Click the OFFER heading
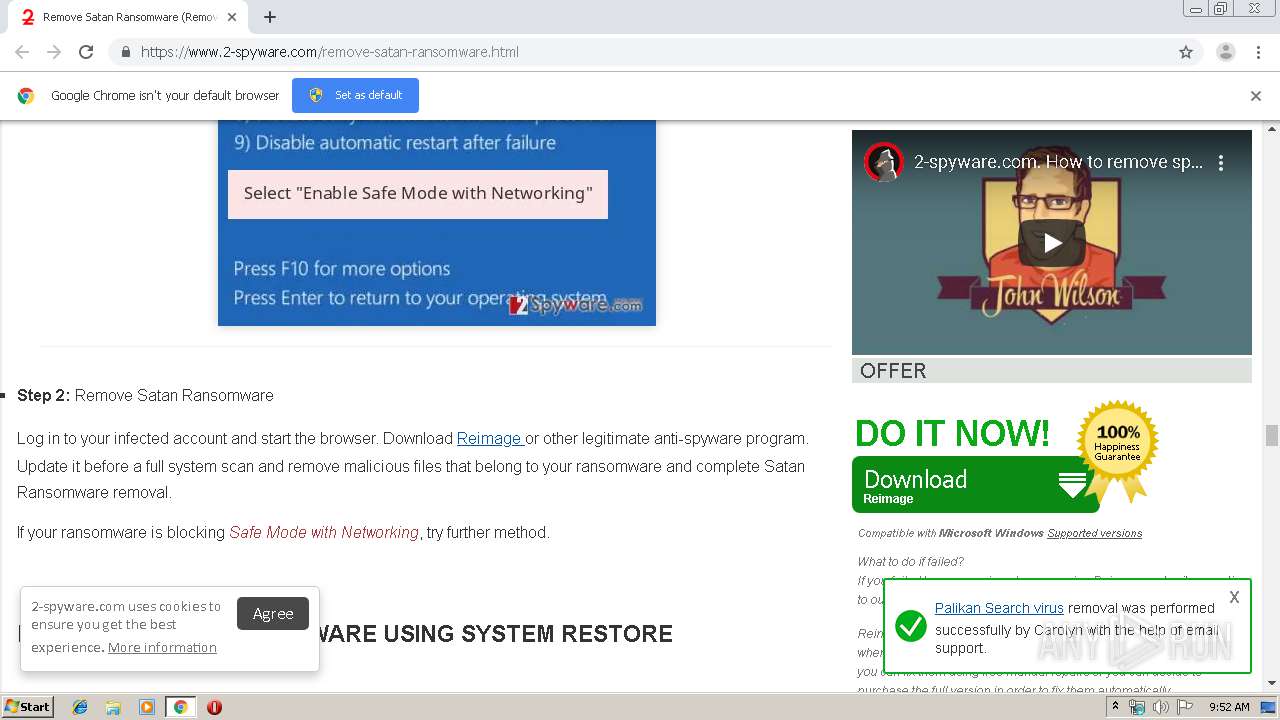 pos(893,371)
